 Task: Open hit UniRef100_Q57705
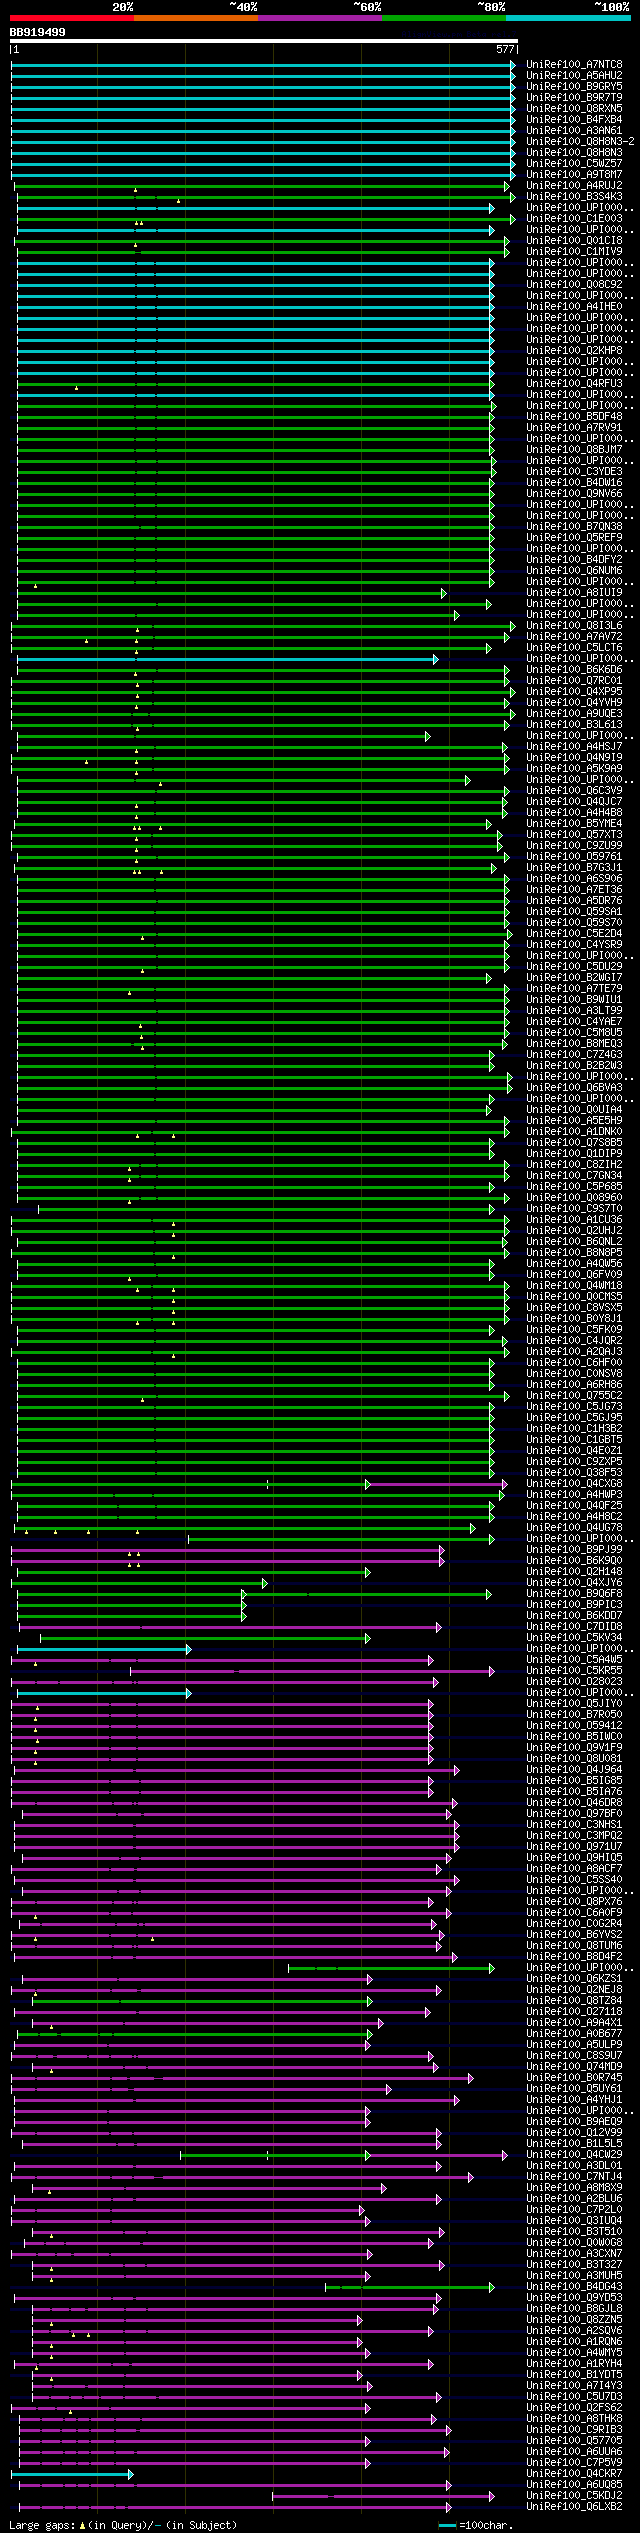point(574,2440)
